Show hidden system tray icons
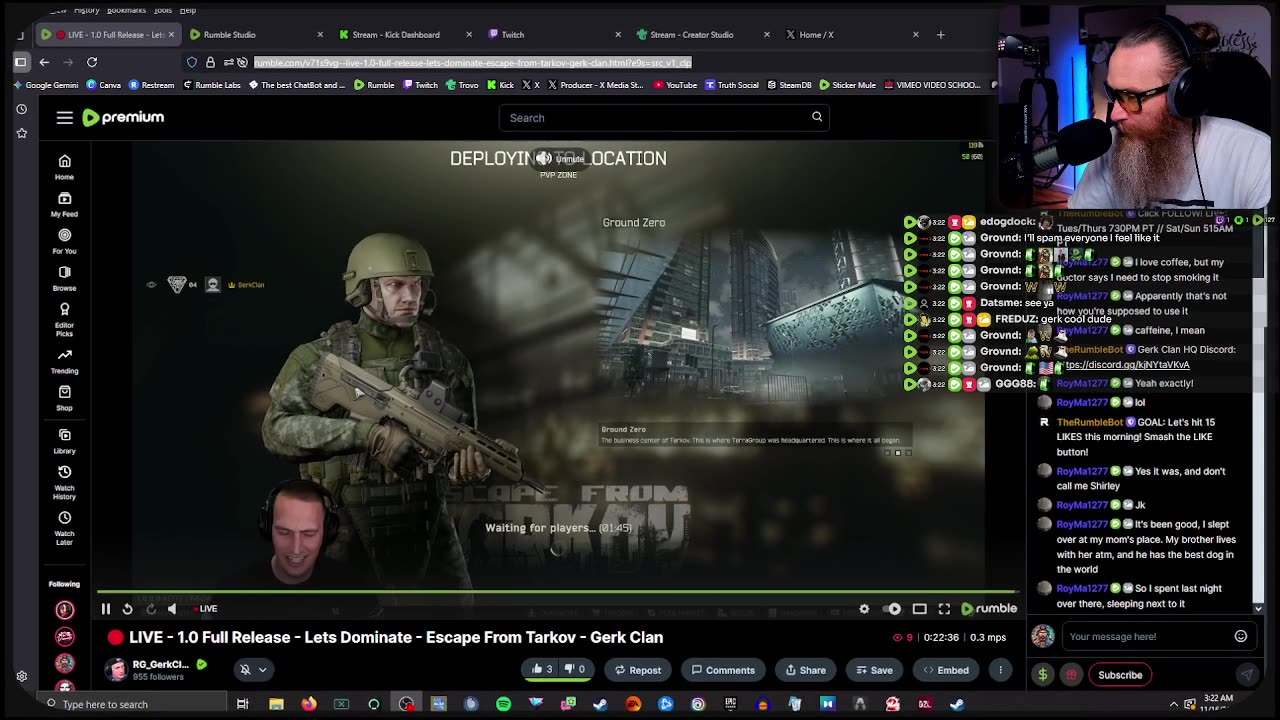The image size is (1280, 720). (x=1174, y=704)
